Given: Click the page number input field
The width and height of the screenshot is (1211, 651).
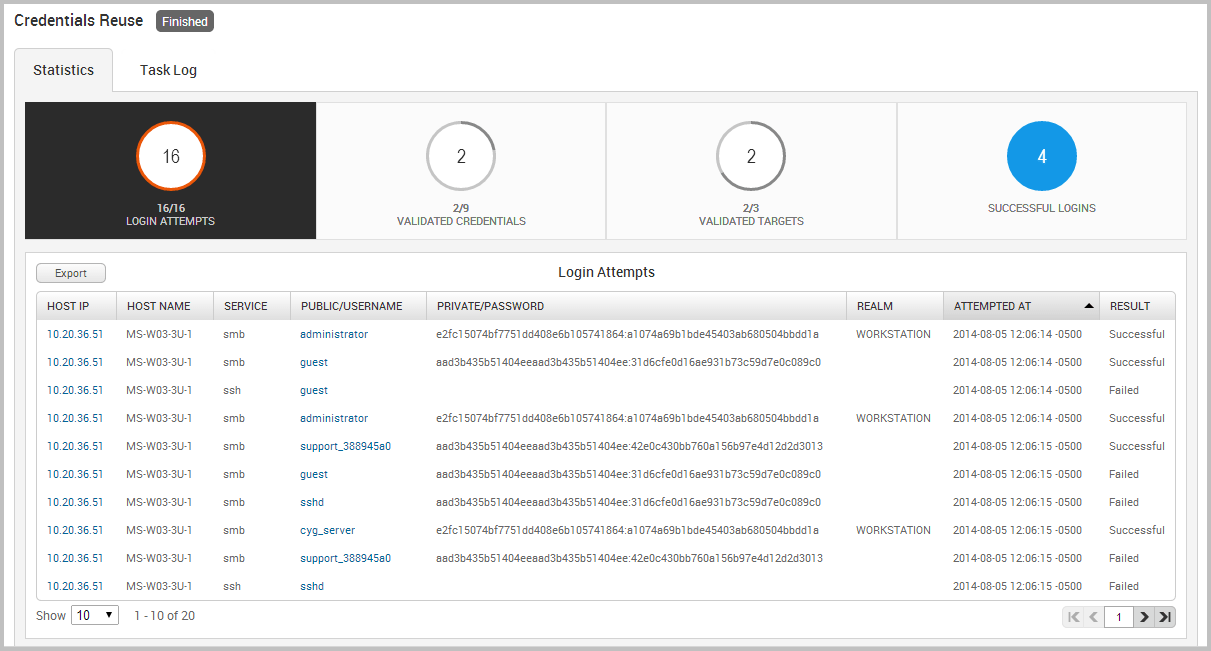Looking at the screenshot, I should point(1119,617).
